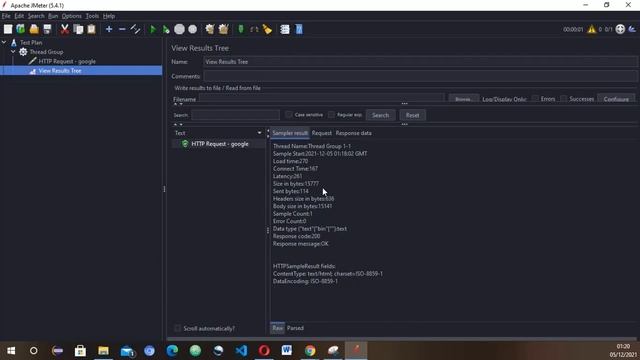Switch to the Request tab
640x360 pixels.
click(322, 133)
